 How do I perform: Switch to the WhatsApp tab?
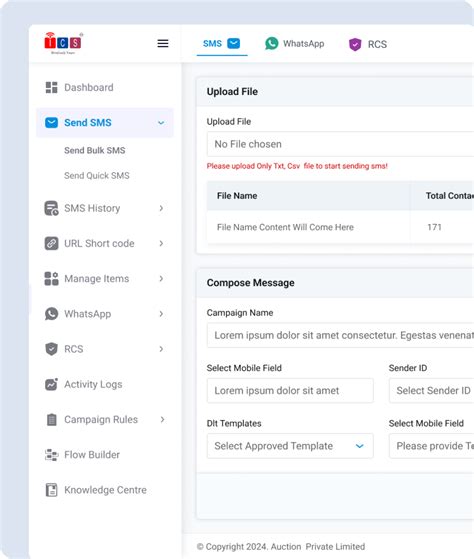(x=294, y=44)
